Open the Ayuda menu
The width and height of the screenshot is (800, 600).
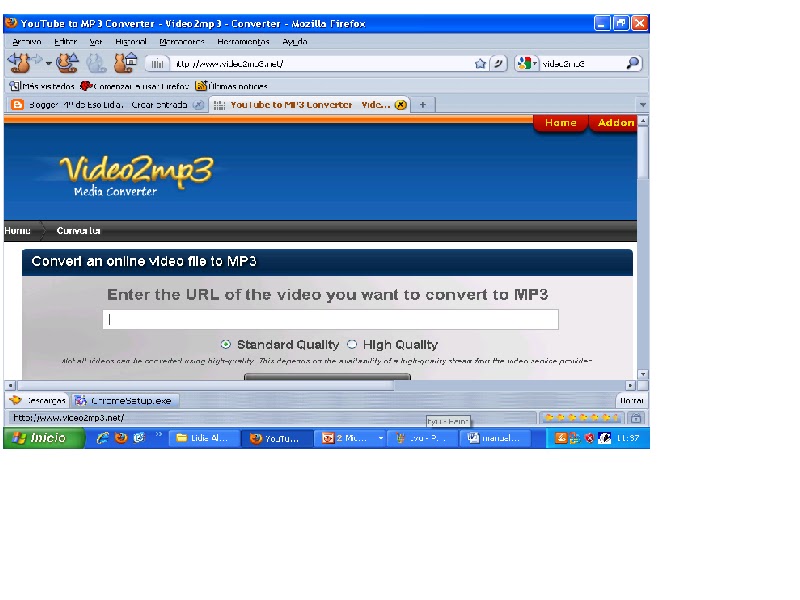pos(294,42)
